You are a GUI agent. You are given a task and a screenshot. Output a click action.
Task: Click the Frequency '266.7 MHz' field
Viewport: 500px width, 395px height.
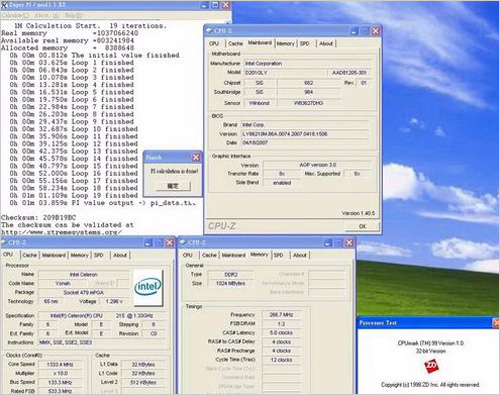[x=281, y=315]
